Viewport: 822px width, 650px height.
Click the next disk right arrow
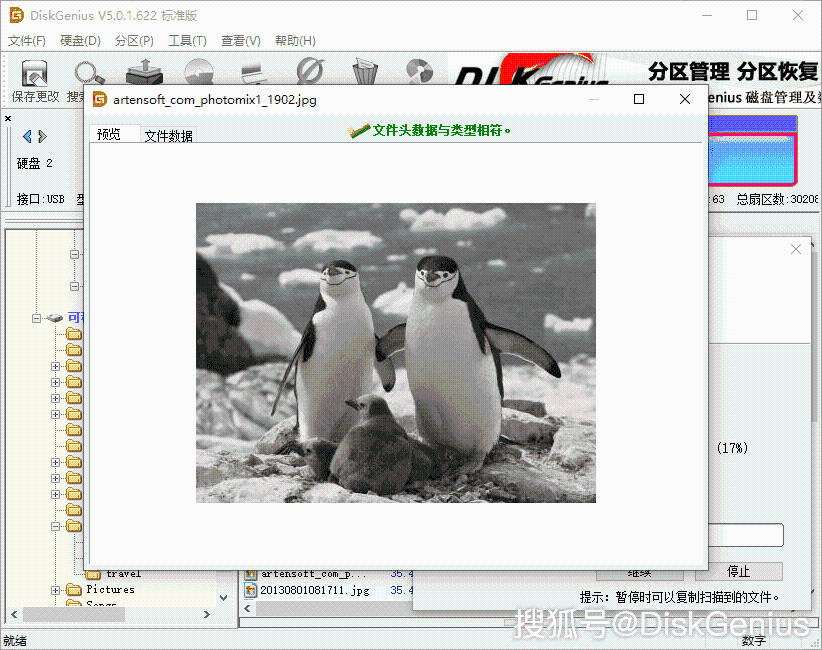43,137
